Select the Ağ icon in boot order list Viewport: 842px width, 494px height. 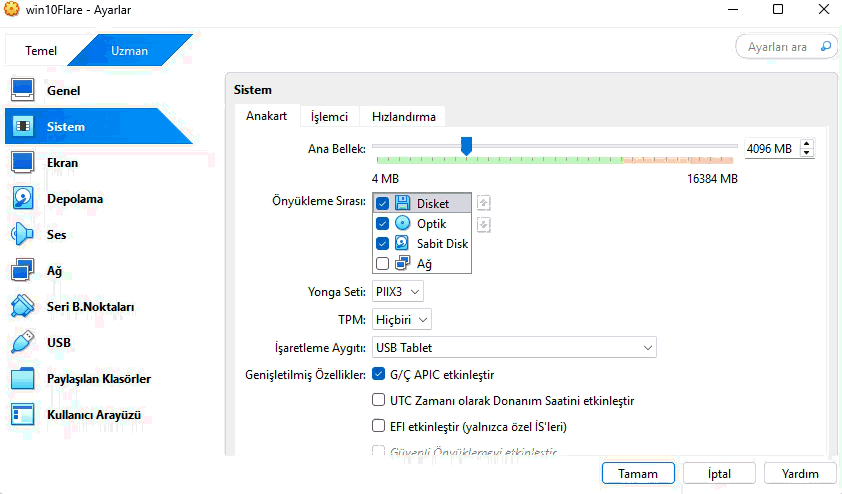click(x=402, y=263)
